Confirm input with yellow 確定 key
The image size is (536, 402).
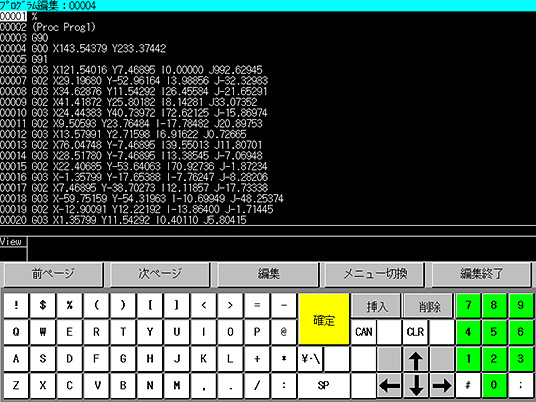[324, 319]
